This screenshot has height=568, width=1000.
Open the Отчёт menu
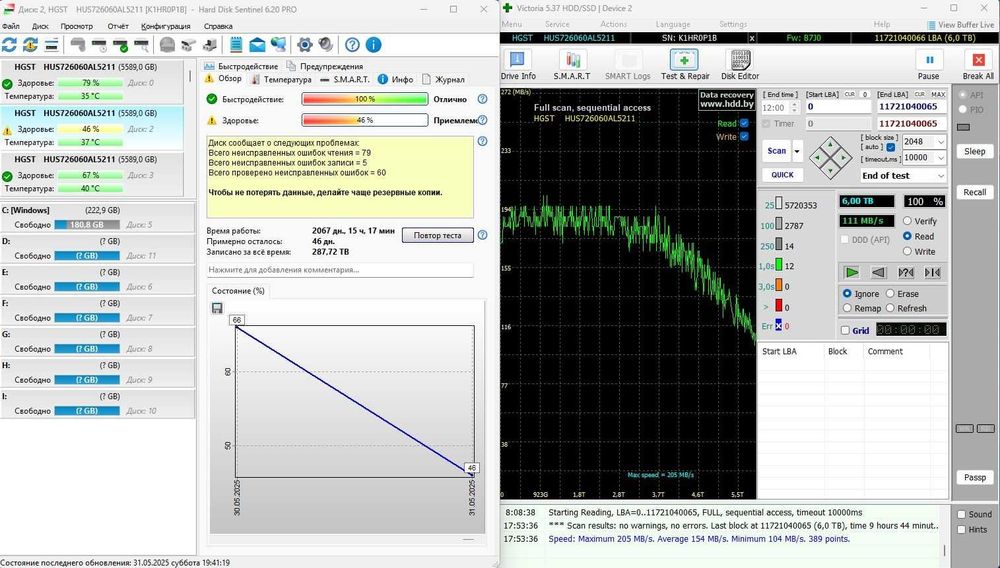point(118,26)
